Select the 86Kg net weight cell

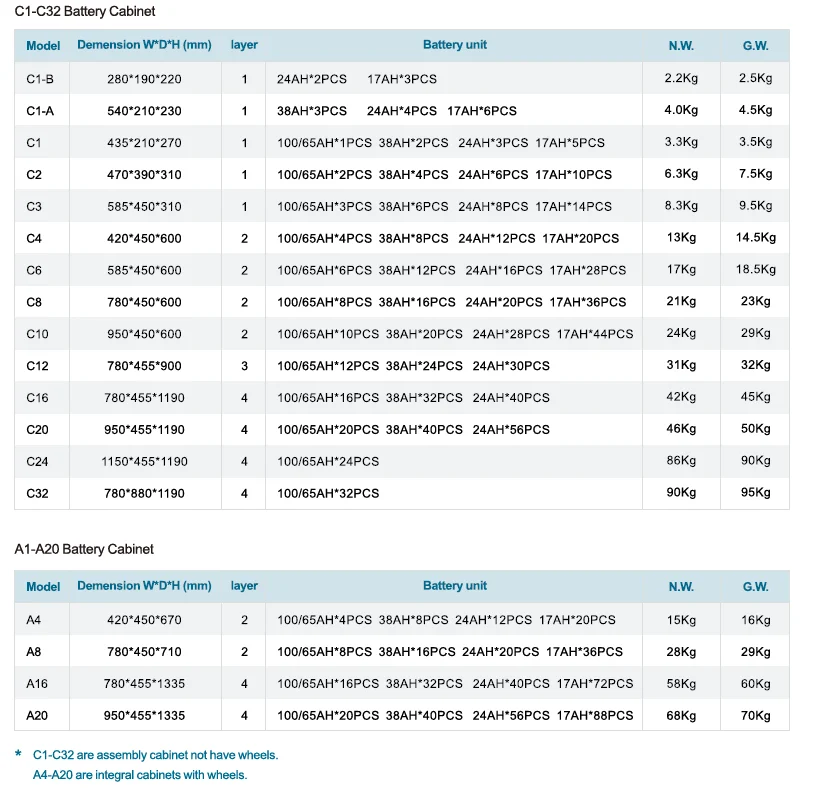[681, 461]
